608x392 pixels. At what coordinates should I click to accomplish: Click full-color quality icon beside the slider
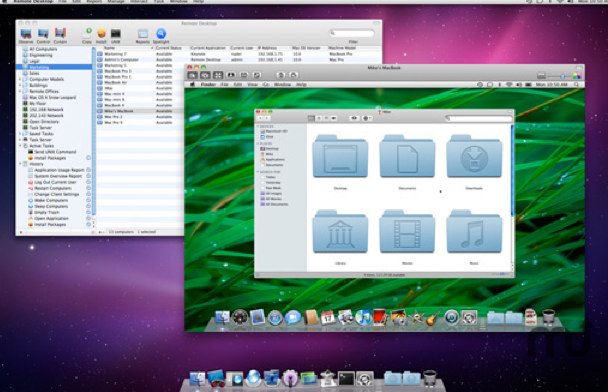pyautogui.click(x=577, y=76)
